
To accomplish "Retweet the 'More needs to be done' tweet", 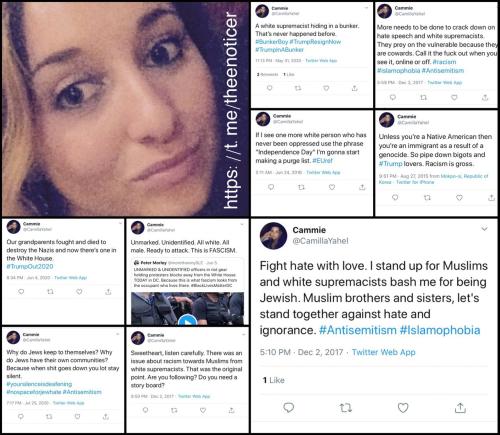I will click(423, 97).
